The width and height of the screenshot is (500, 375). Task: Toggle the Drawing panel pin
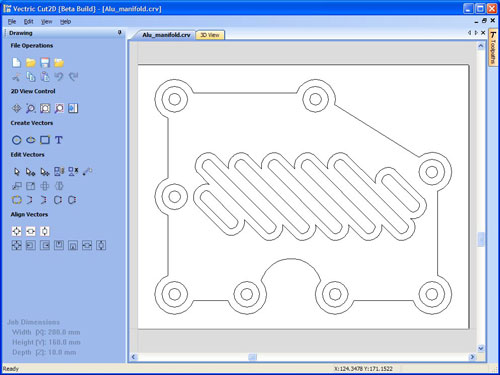(x=119, y=33)
